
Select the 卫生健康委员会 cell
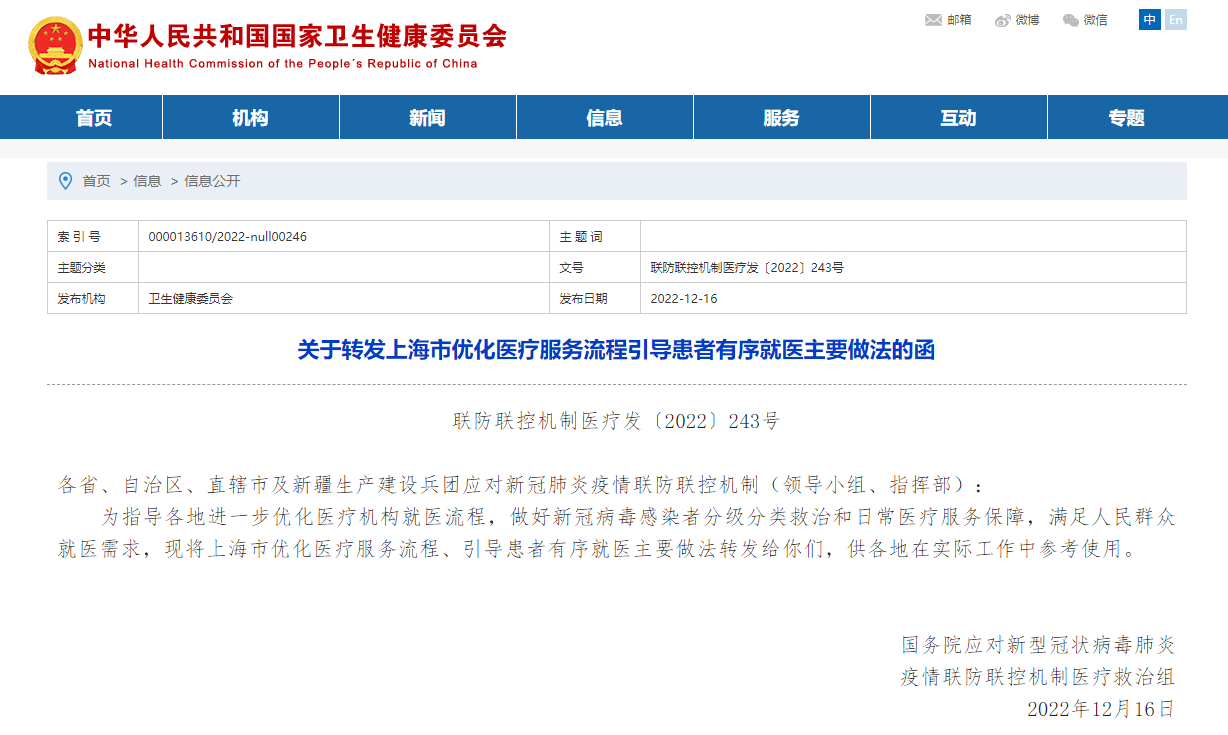coord(343,298)
